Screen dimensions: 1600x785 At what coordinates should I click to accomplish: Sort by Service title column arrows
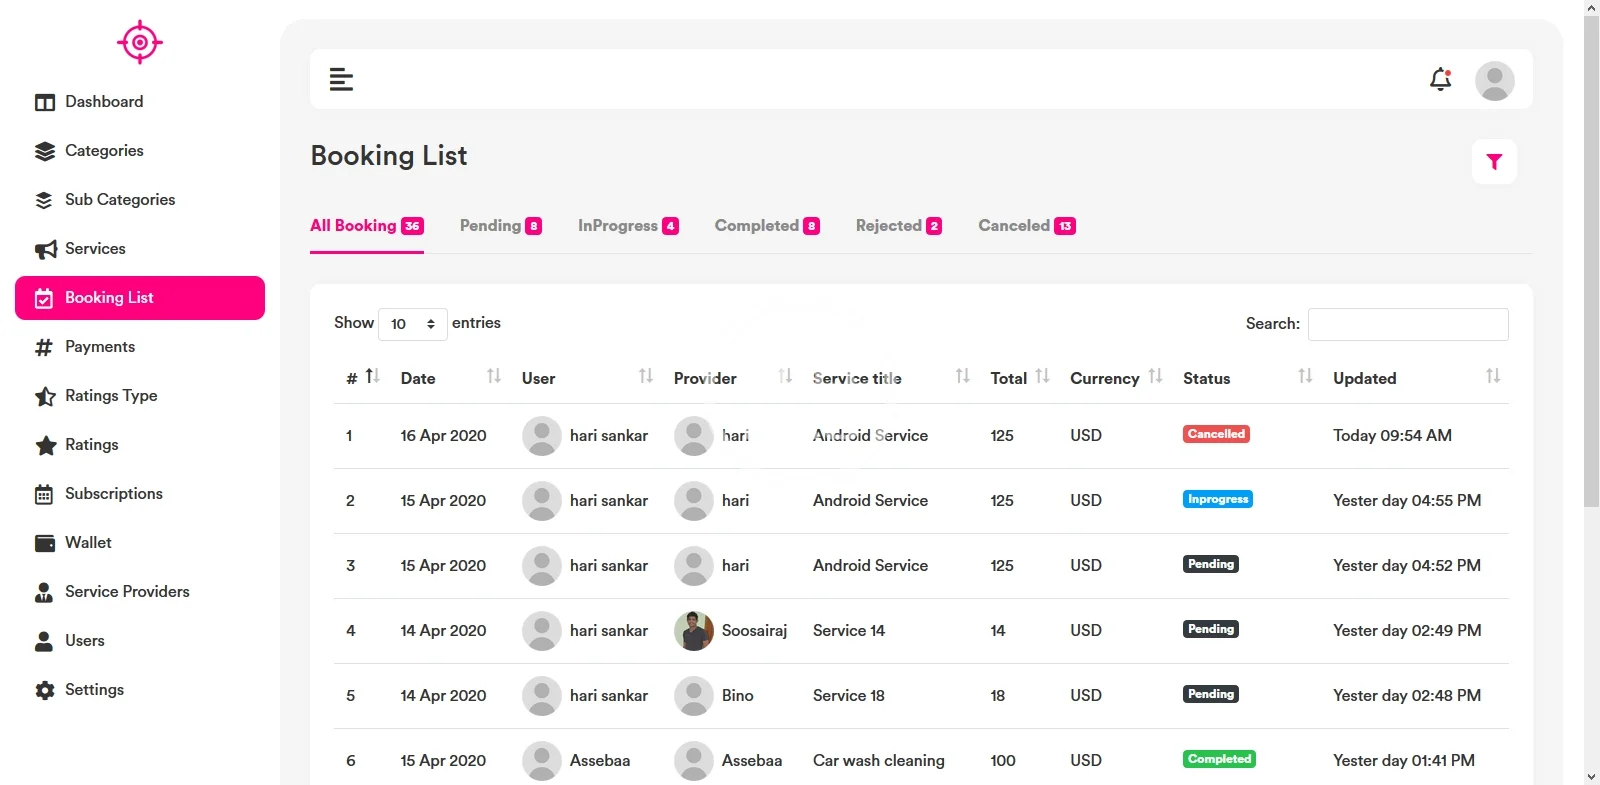tap(962, 376)
